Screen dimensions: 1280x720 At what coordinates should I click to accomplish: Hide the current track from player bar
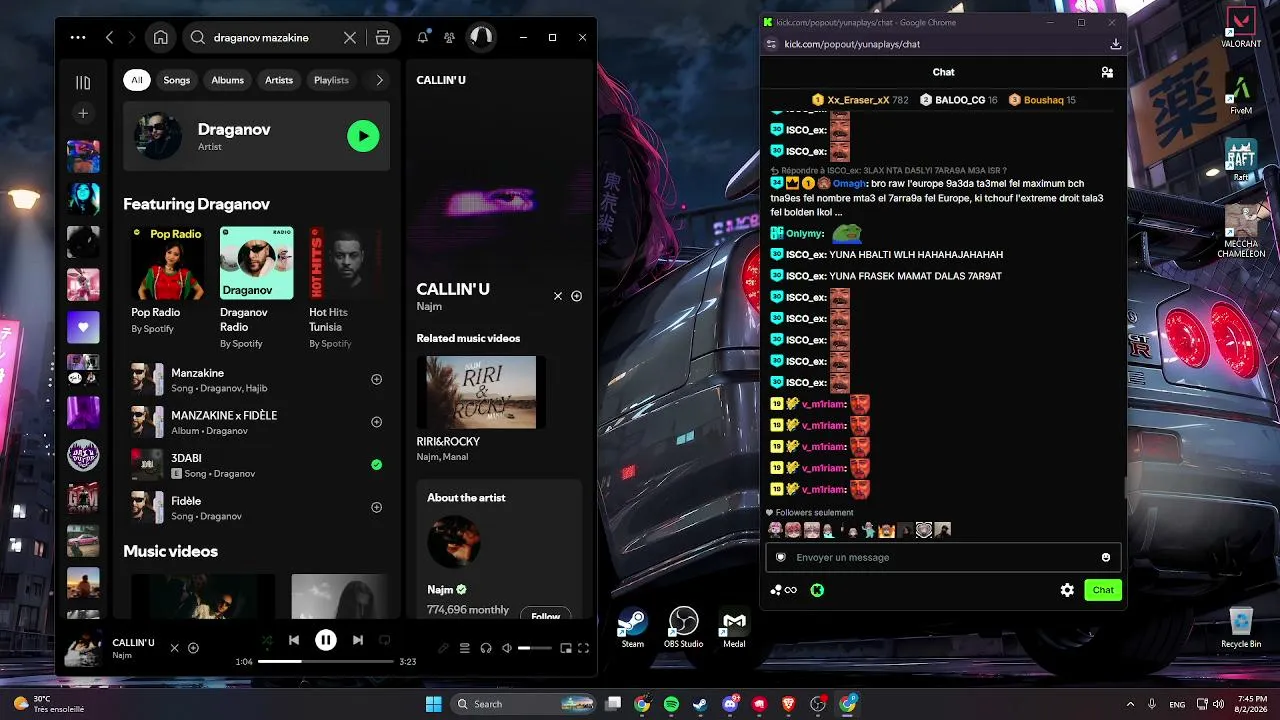[174, 648]
